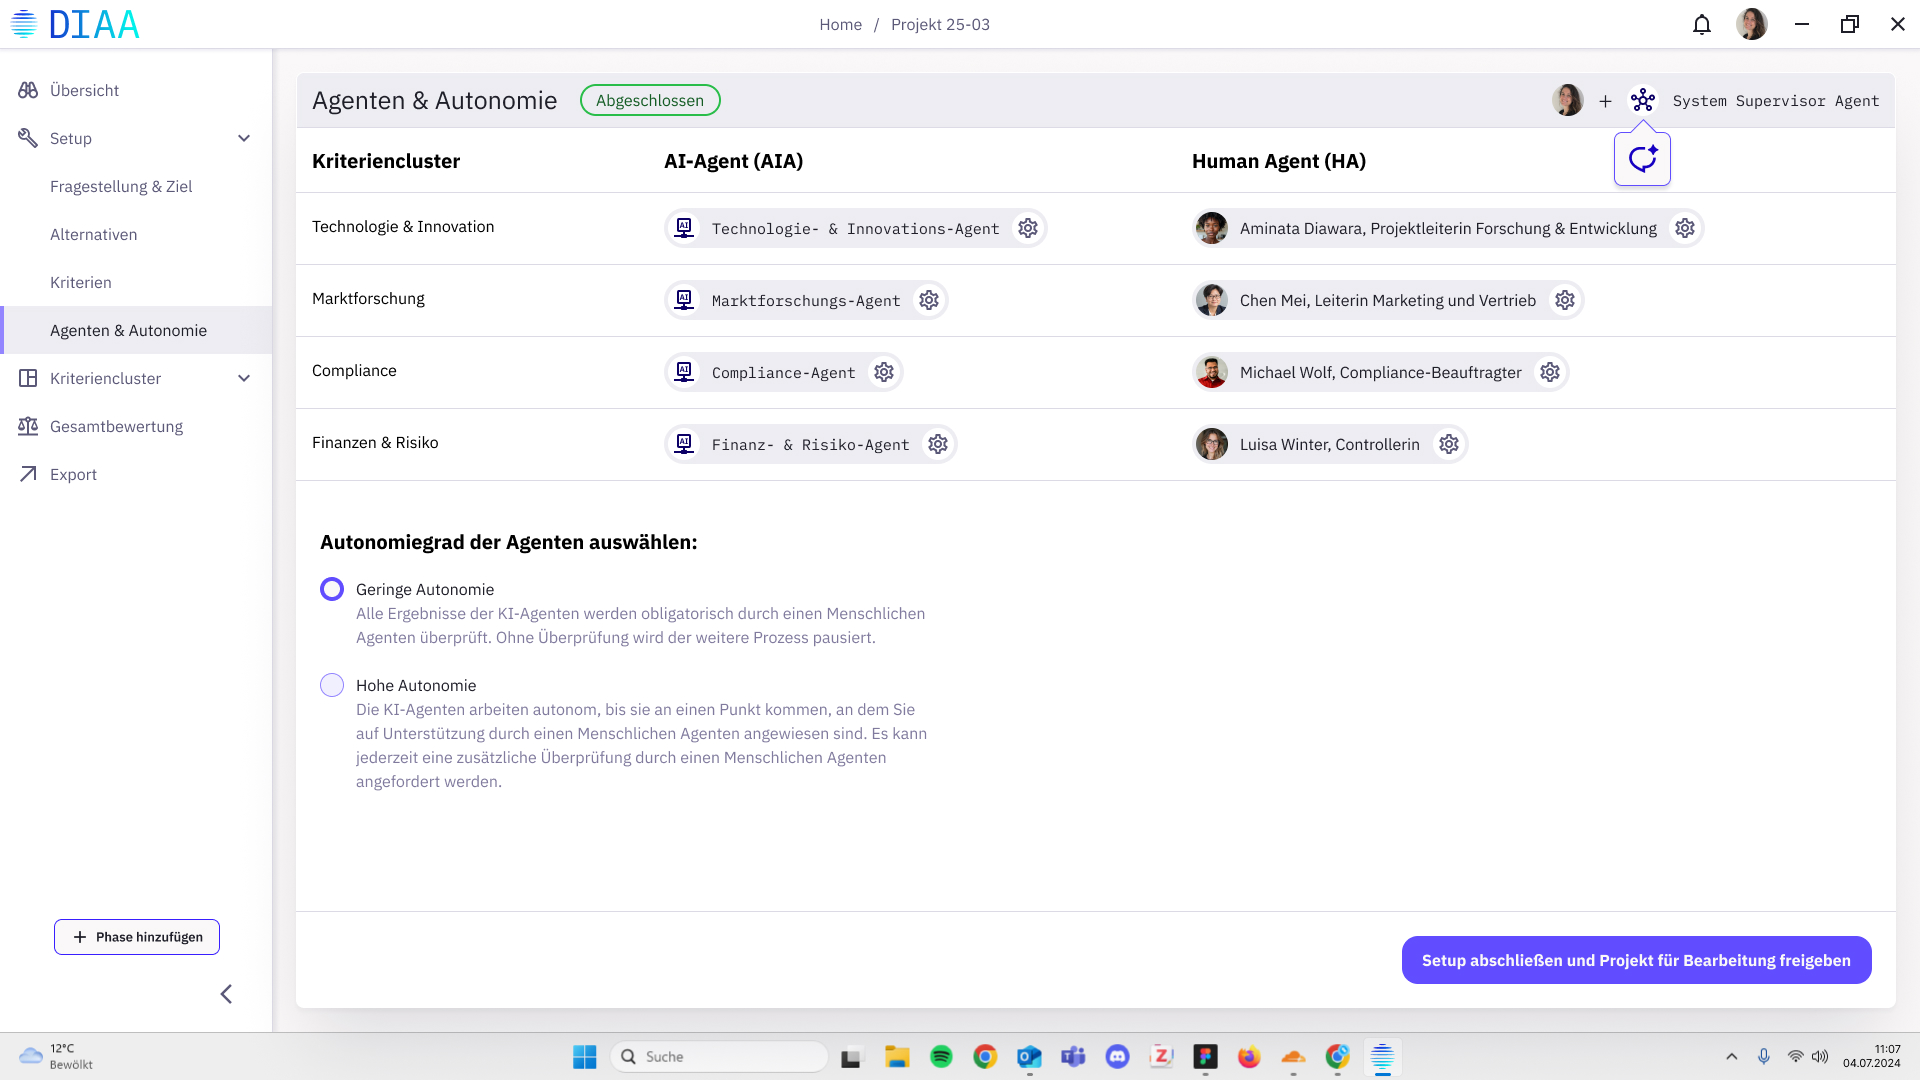
Task: Click the System Supervisor Agent network icon
Action: 1643,100
